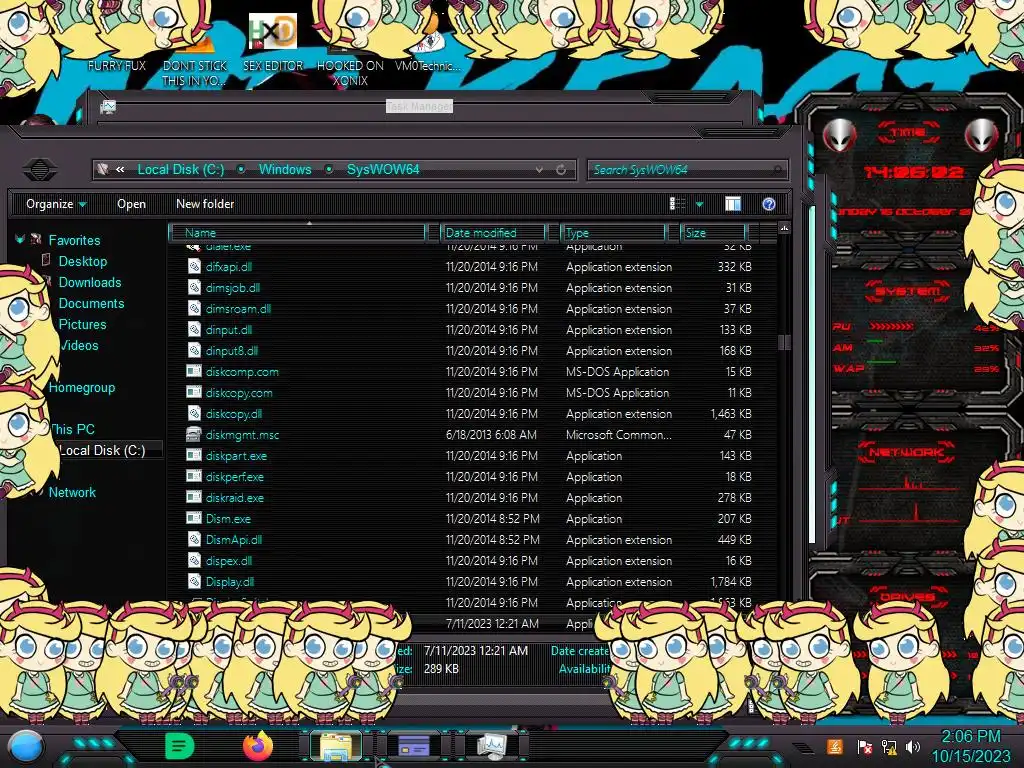The height and width of the screenshot is (768, 1024).
Task: Expand the view options dropdown arrow
Action: (x=699, y=204)
